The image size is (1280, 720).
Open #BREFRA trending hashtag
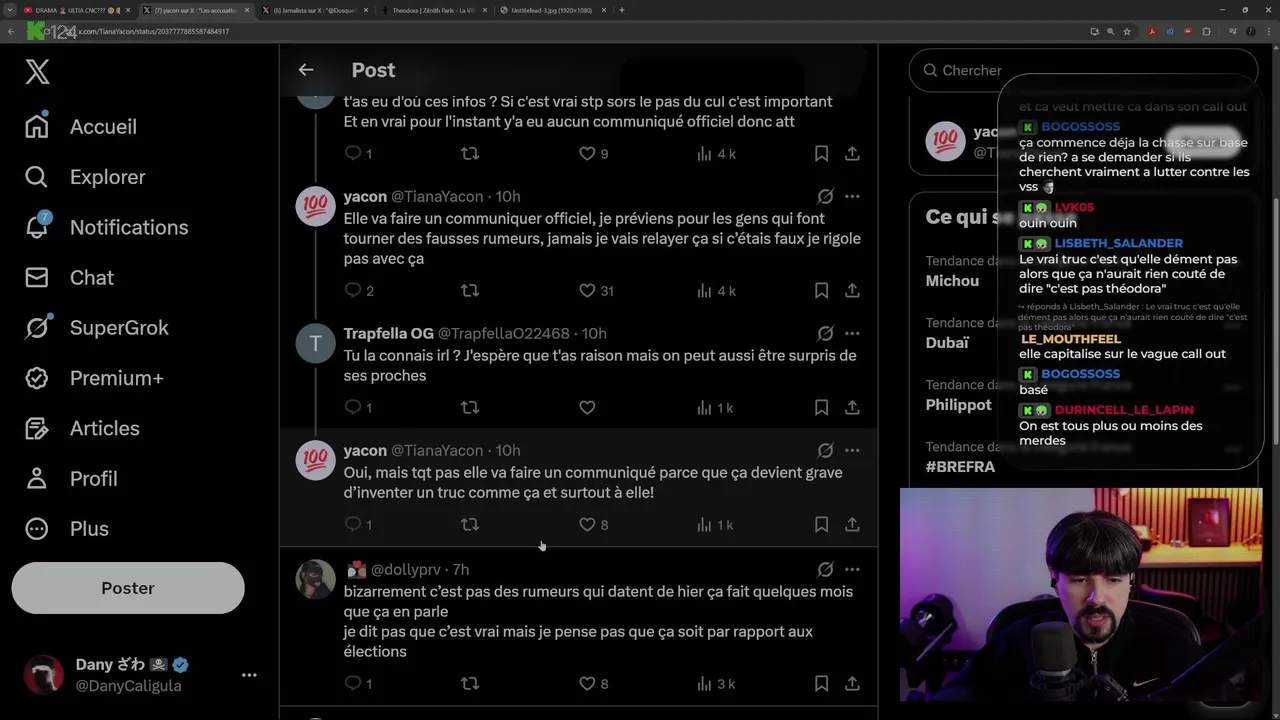960,467
